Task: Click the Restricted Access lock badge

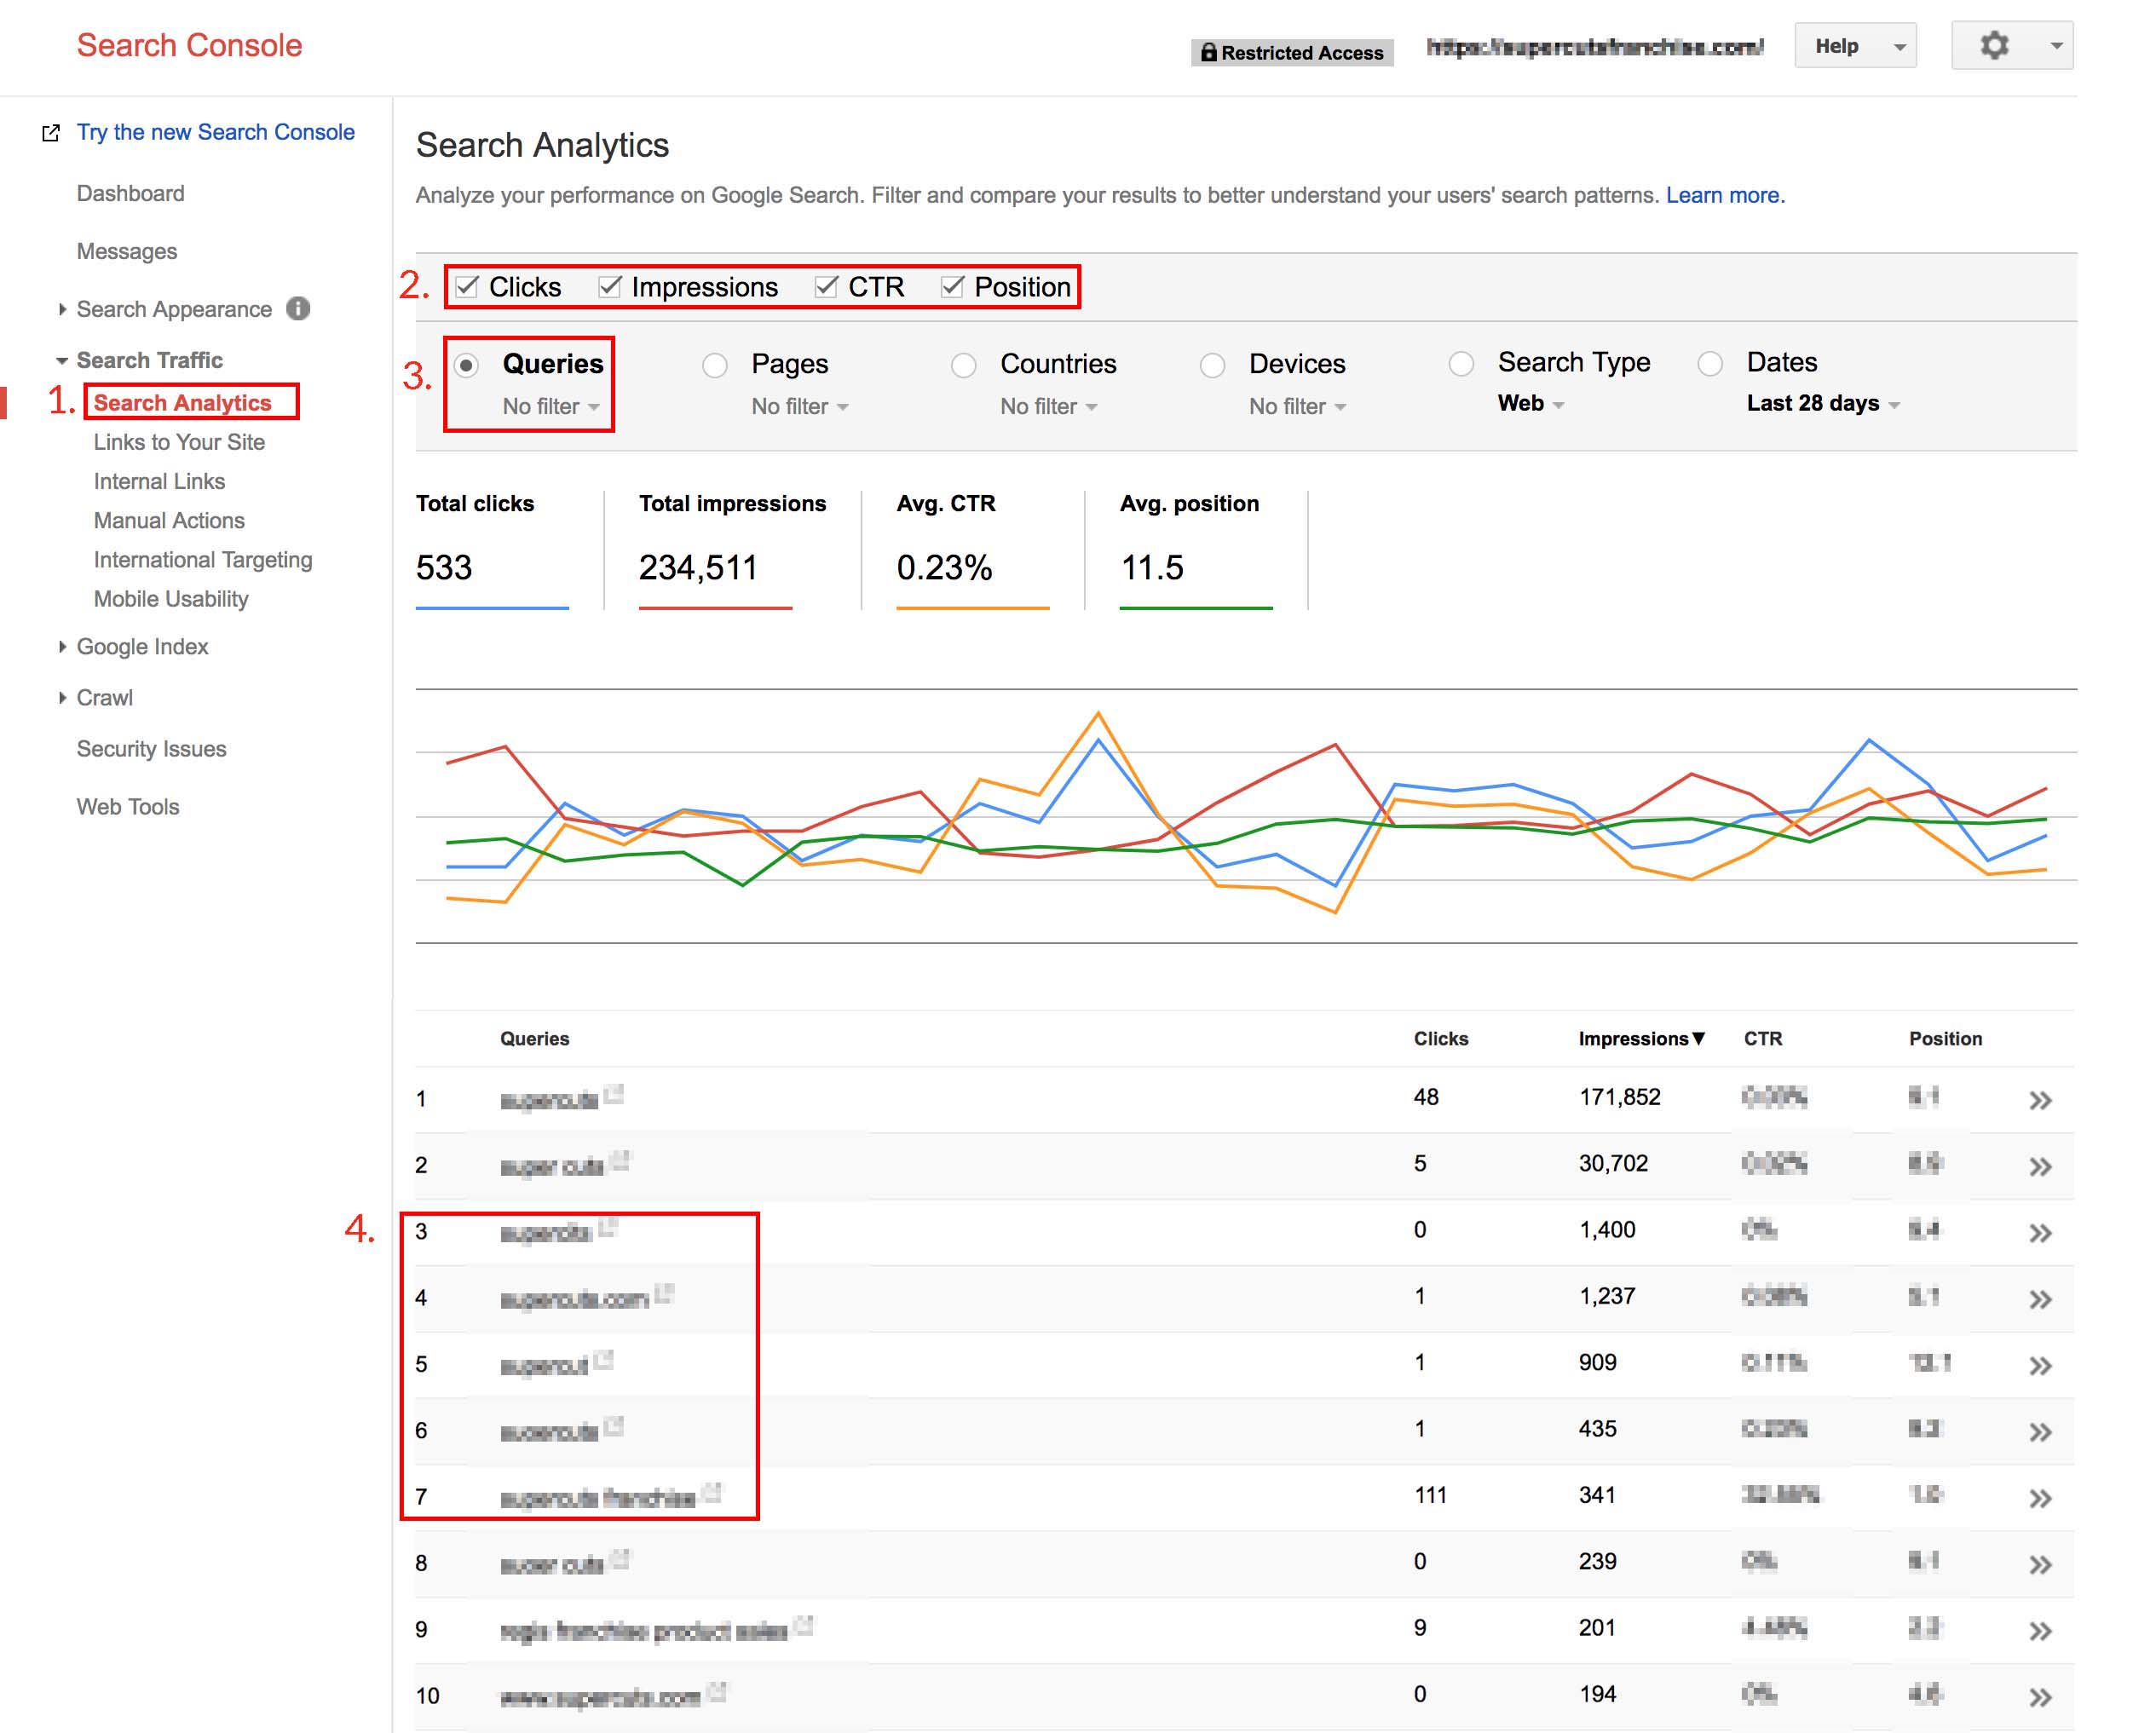Action: 1291,53
